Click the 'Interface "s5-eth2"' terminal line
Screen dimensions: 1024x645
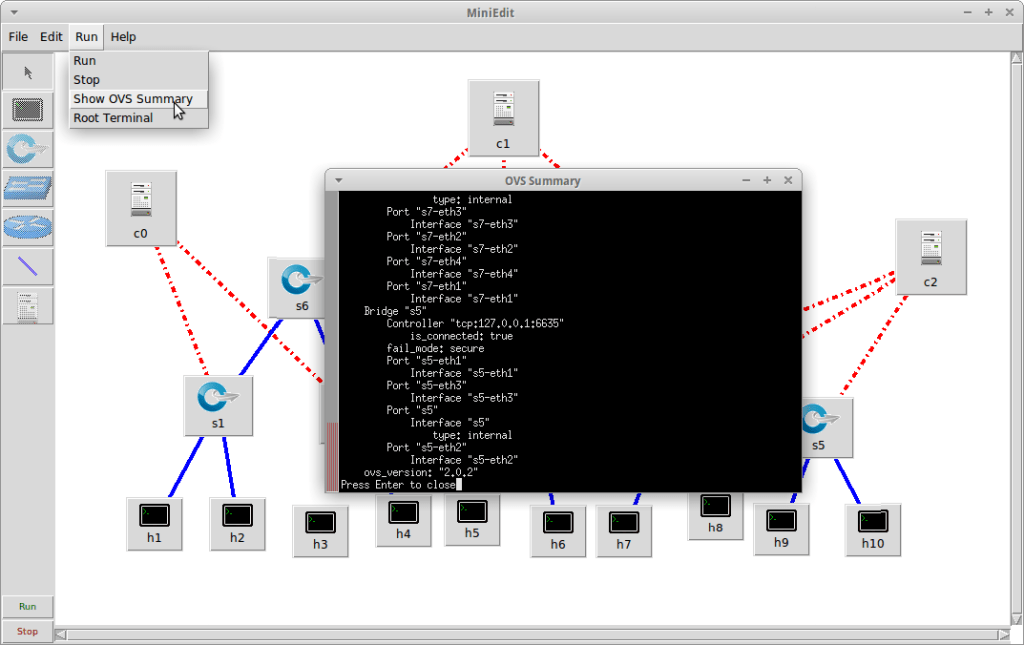(x=464, y=460)
